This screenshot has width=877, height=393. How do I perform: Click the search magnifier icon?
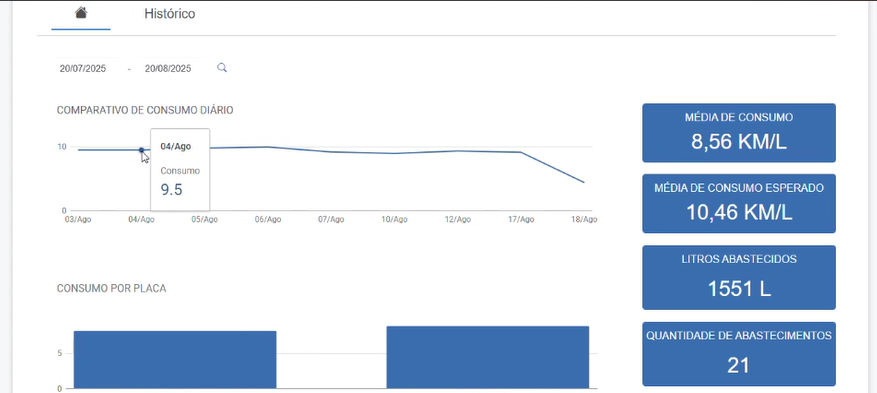(x=222, y=68)
